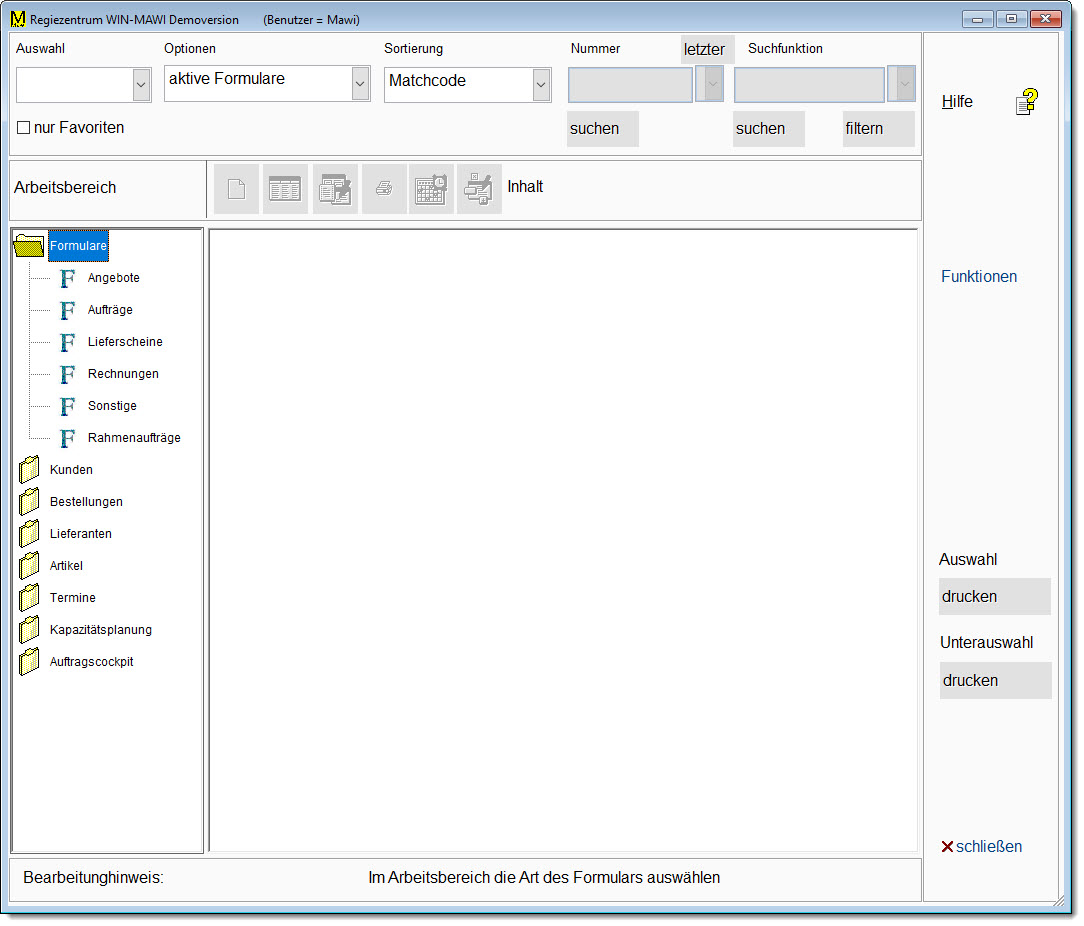Click drucken button under Unterauswahl

coord(995,681)
